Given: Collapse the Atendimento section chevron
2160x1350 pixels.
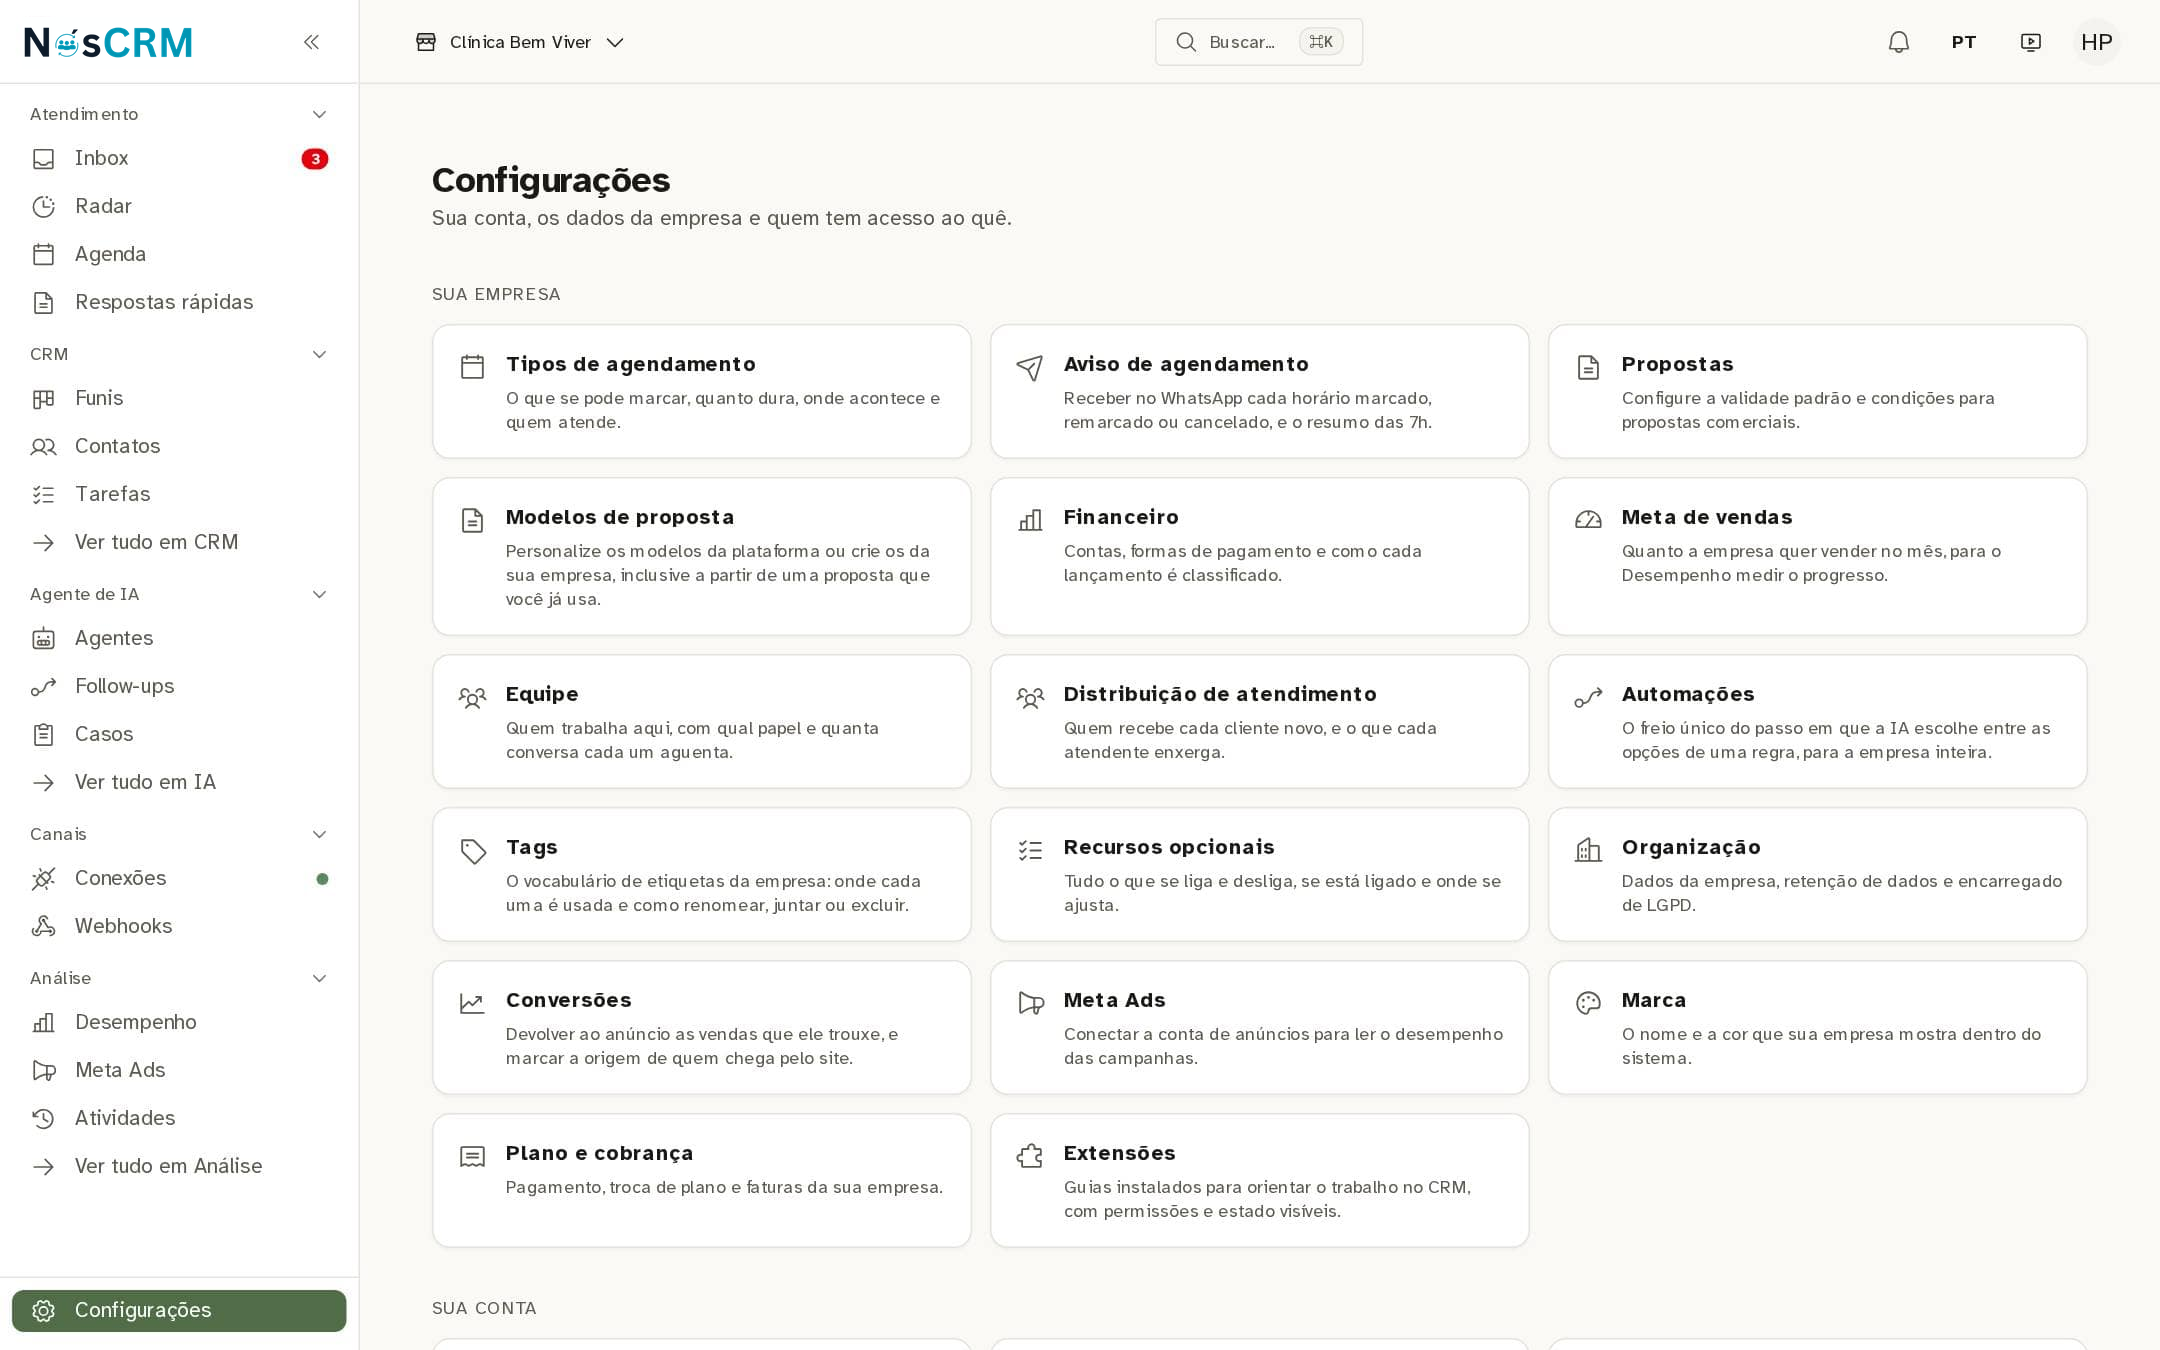Looking at the screenshot, I should 319,114.
